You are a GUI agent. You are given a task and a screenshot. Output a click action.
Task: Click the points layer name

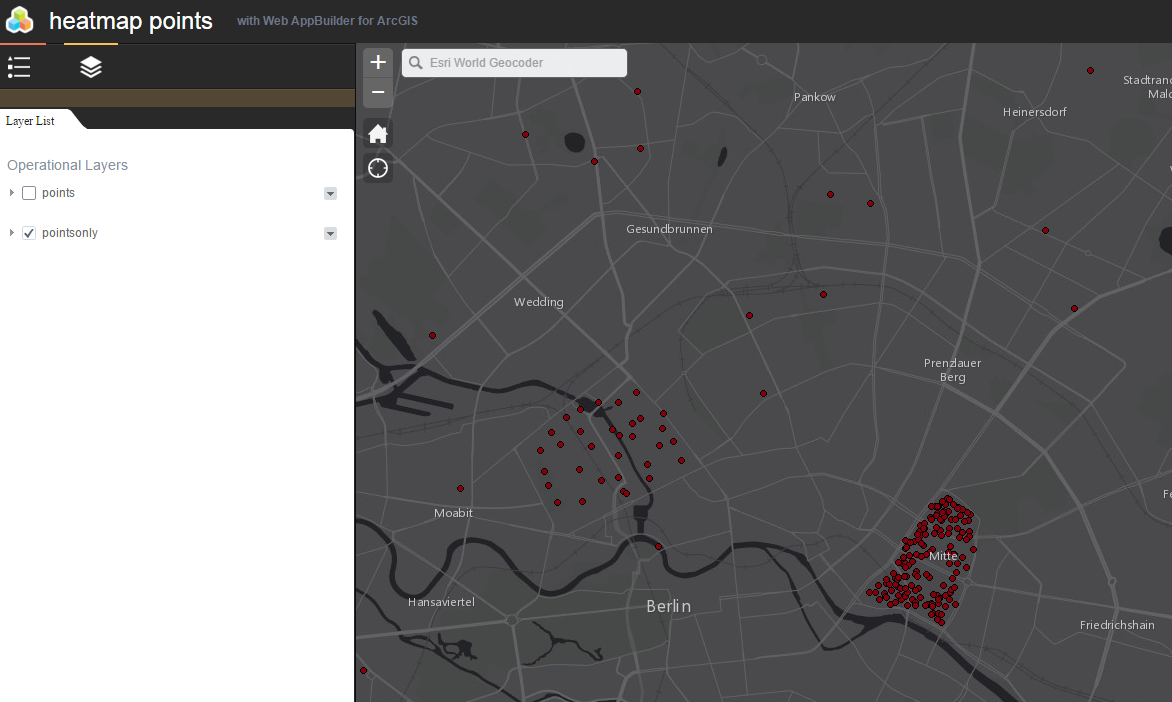pos(58,193)
